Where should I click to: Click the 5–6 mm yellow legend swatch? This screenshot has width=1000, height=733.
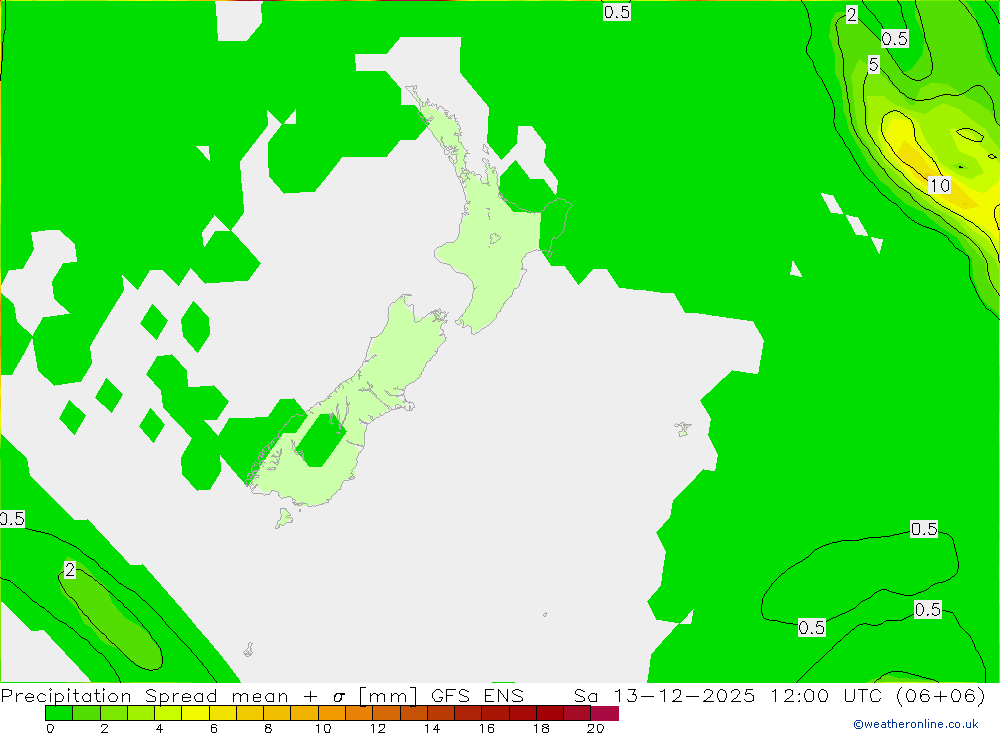click(195, 713)
